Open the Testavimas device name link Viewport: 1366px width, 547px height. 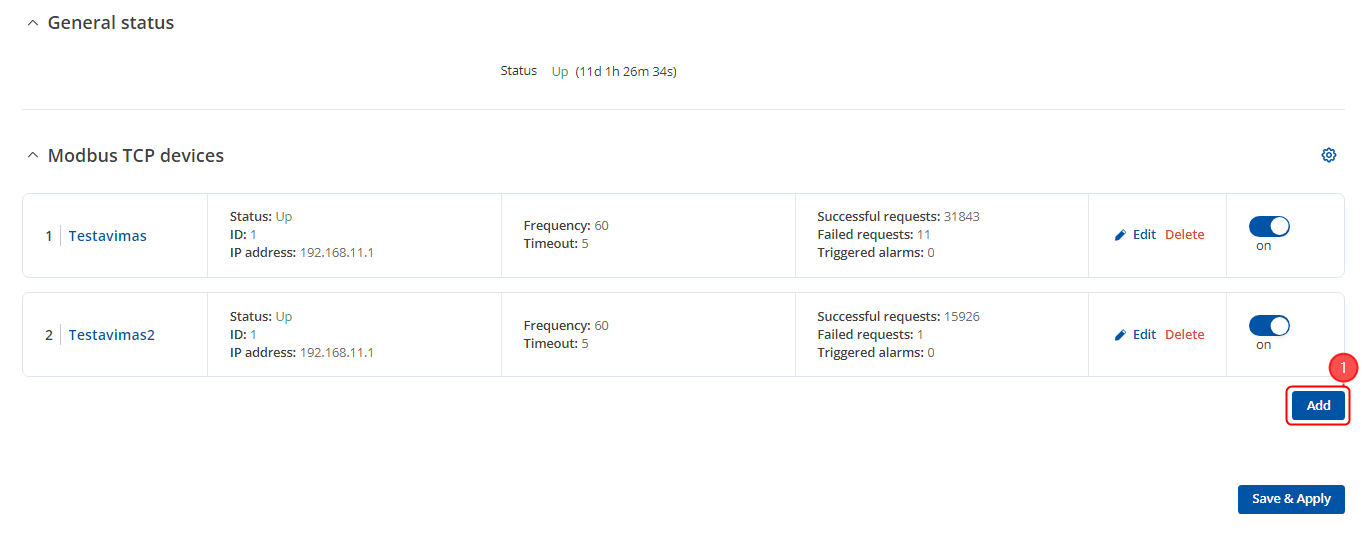click(x=107, y=236)
